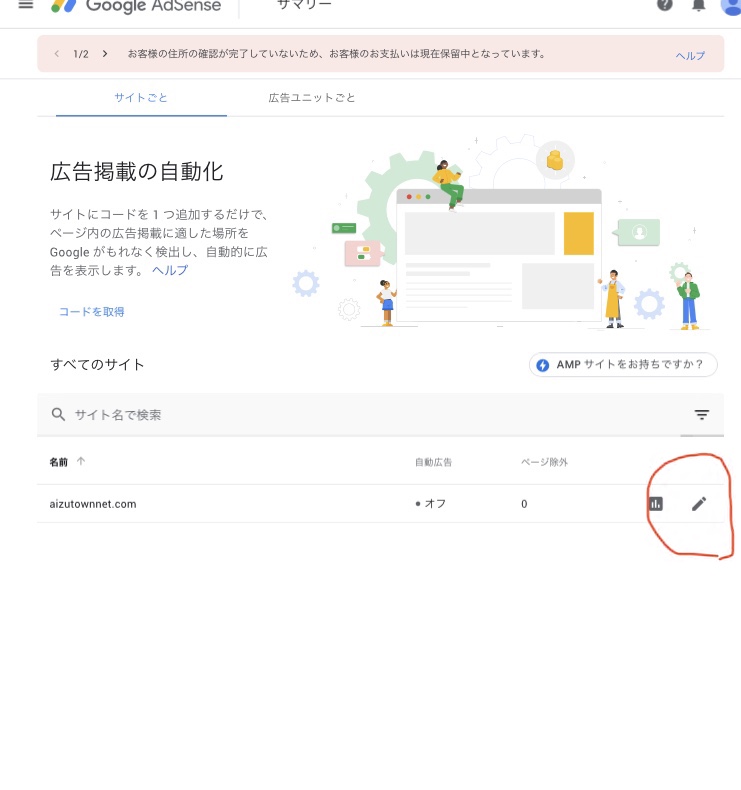Click the Google AdSense logo
The width and height of the screenshot is (741, 790).
tap(136, 6)
